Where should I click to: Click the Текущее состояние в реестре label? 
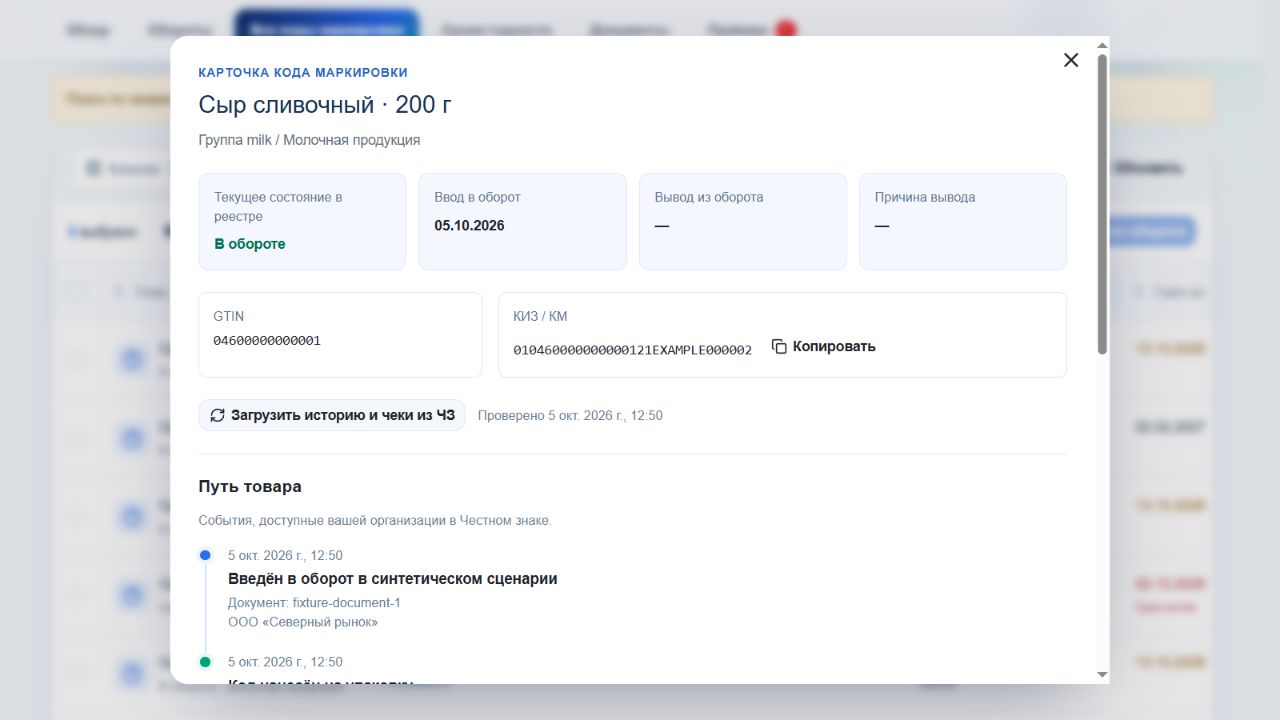click(278, 207)
